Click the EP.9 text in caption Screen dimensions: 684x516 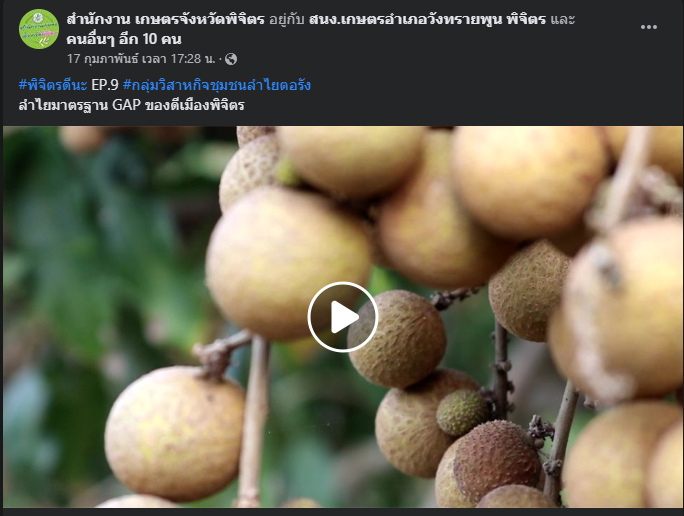point(105,85)
